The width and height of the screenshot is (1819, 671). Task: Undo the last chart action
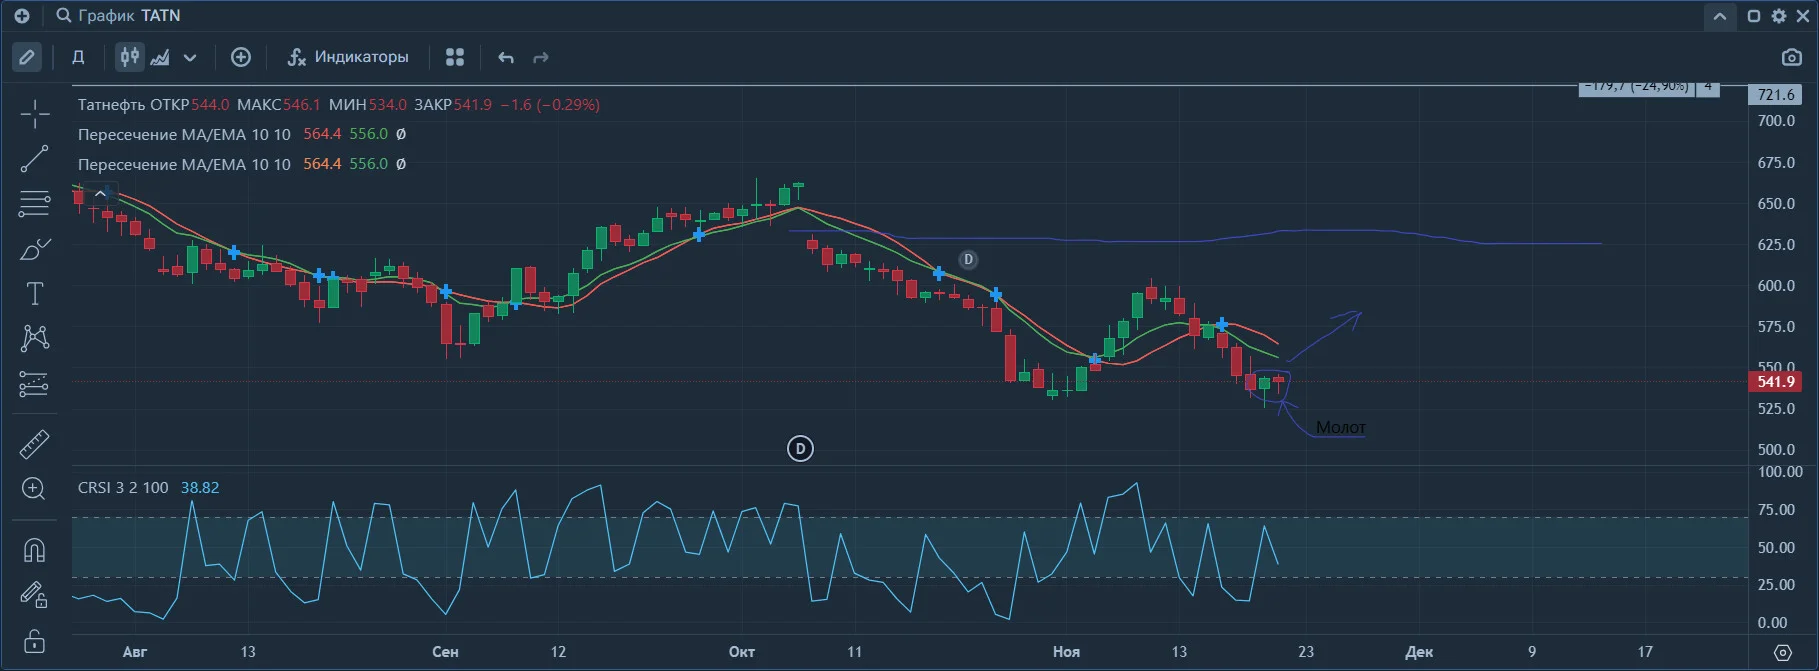pyautogui.click(x=506, y=58)
